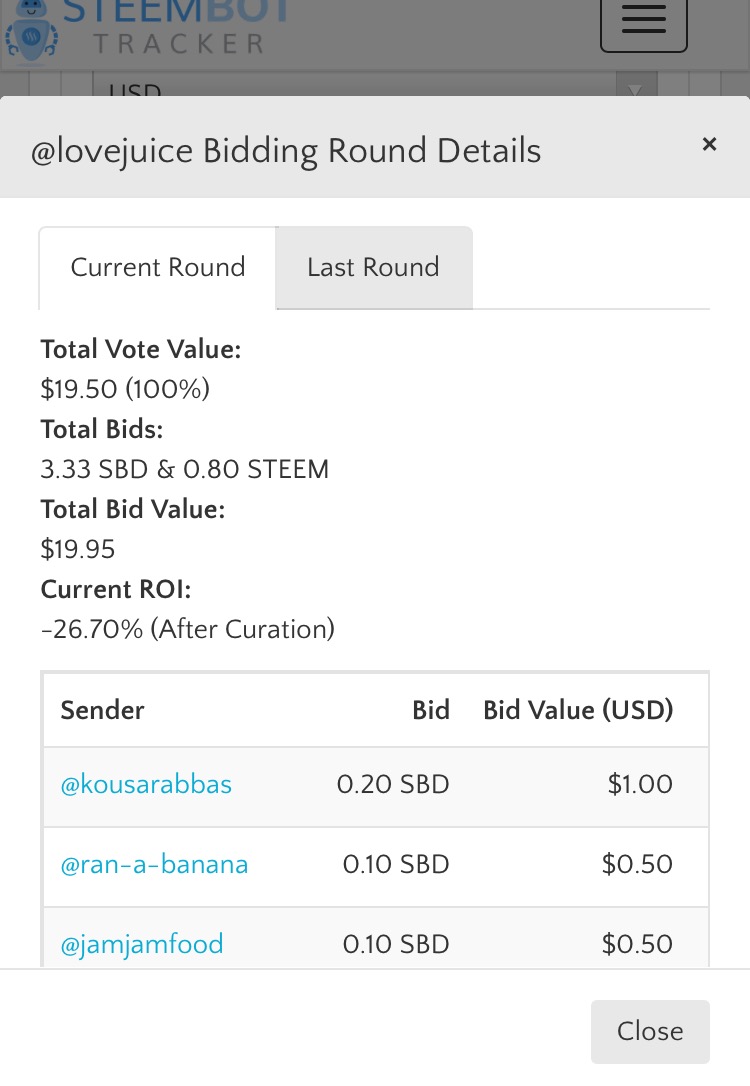Screen dimensions: 750x1086
Task: Select the 0.20 SBD bid cell
Action: pyautogui.click(x=393, y=784)
